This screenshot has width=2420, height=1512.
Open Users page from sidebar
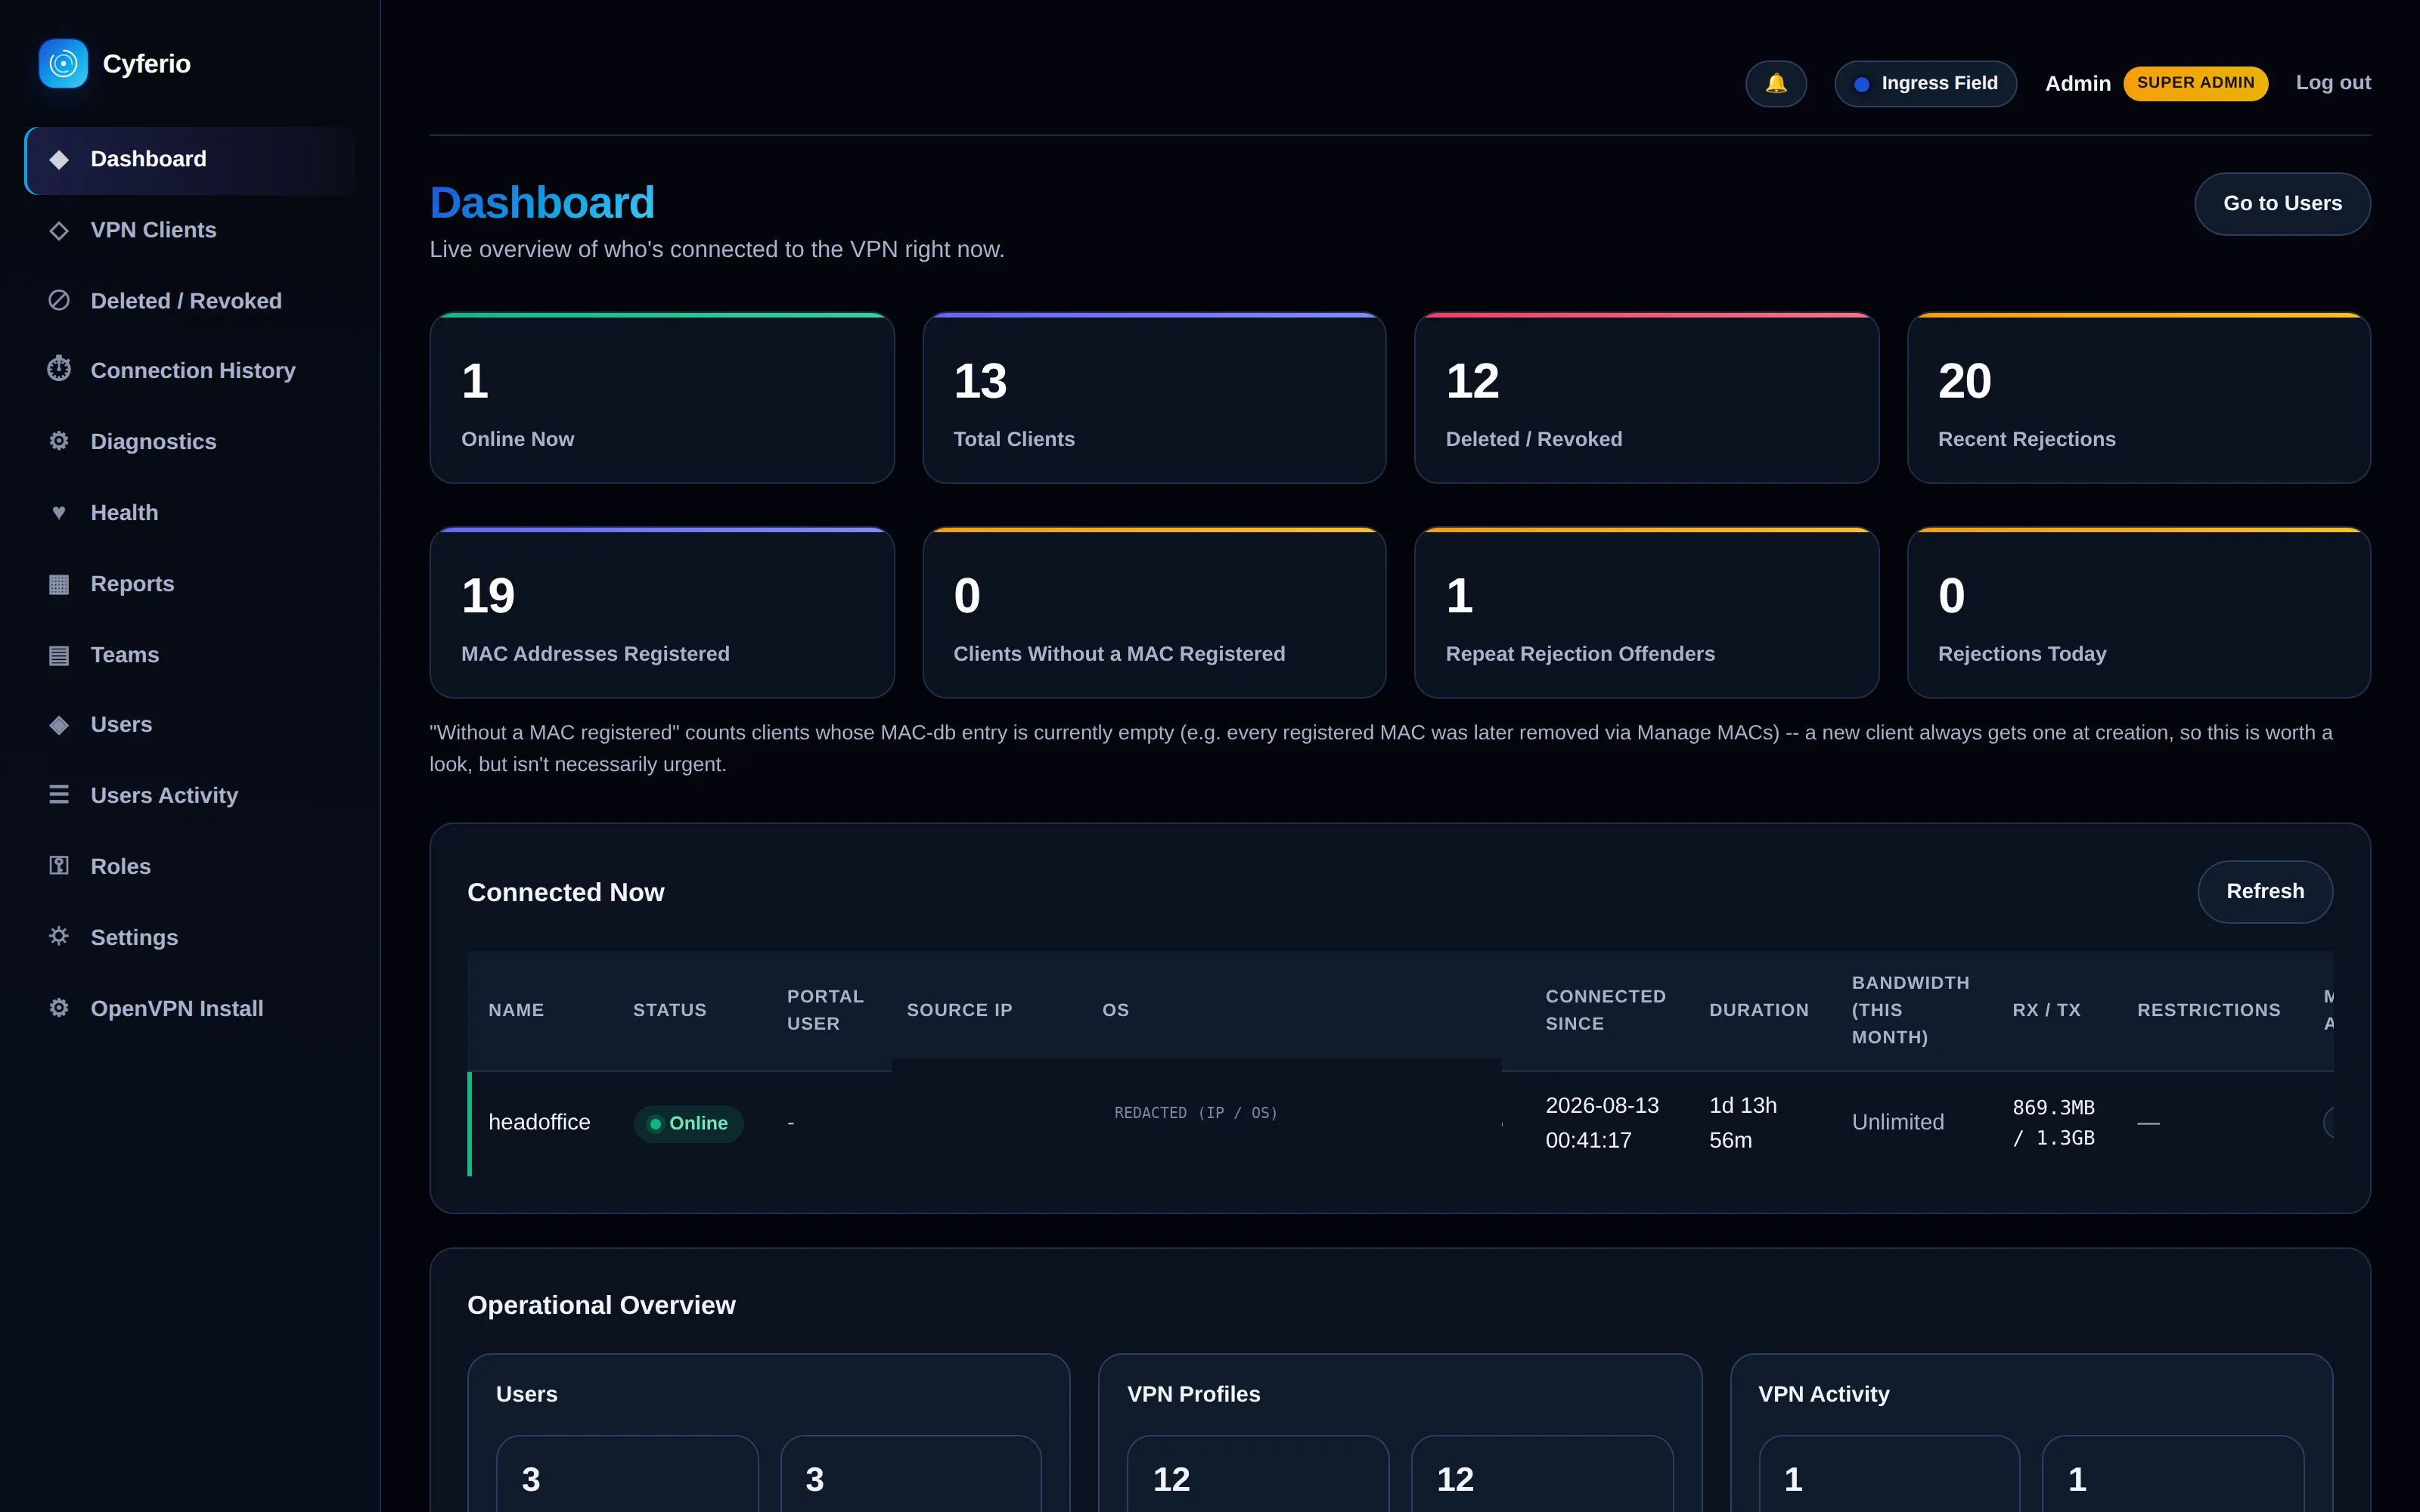coord(190,725)
